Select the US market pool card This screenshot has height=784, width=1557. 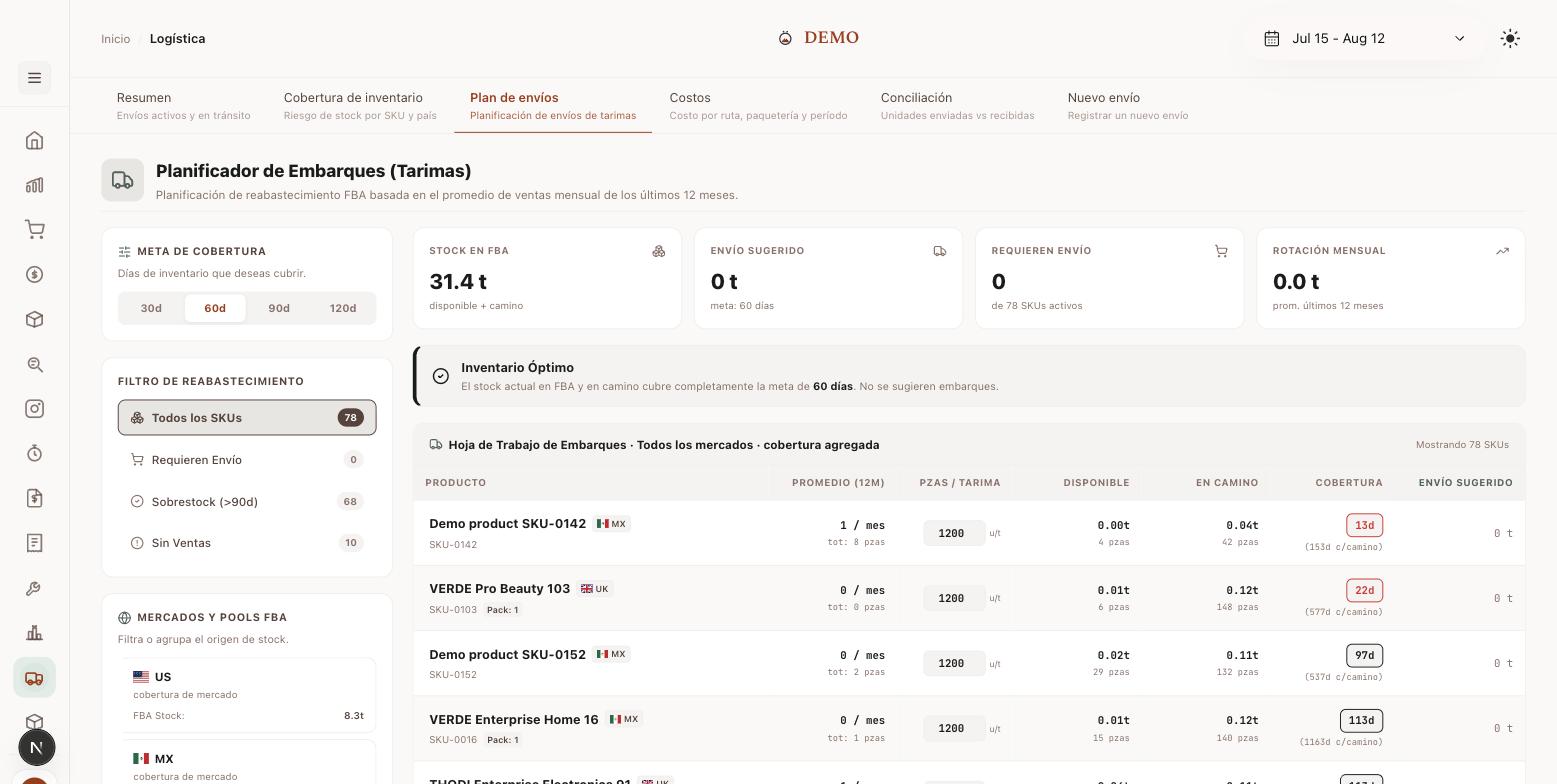(x=249, y=696)
